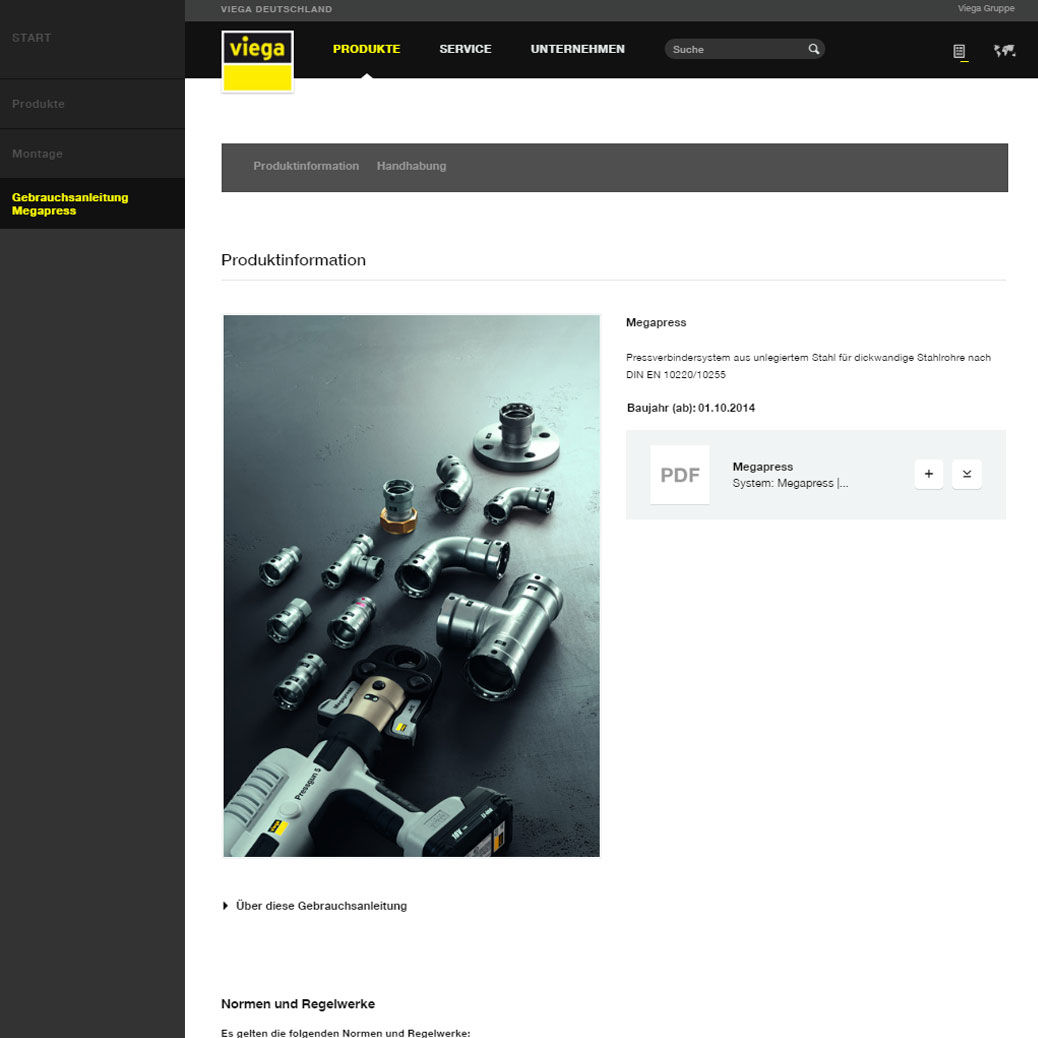This screenshot has height=1038, width=1038.
Task: Expand 'Über diese Gebrauchsanleitung' section
Action: click(x=314, y=906)
